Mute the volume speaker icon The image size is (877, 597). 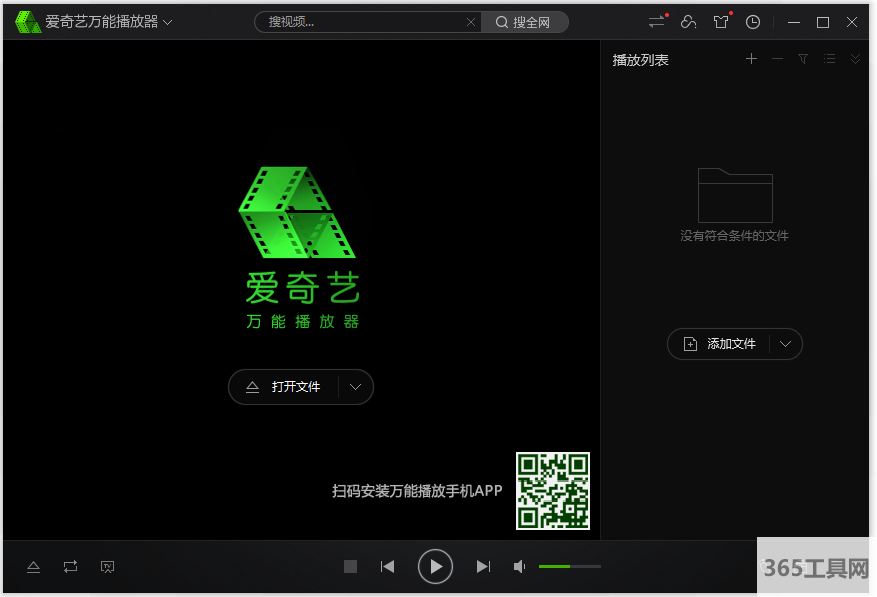click(x=519, y=567)
